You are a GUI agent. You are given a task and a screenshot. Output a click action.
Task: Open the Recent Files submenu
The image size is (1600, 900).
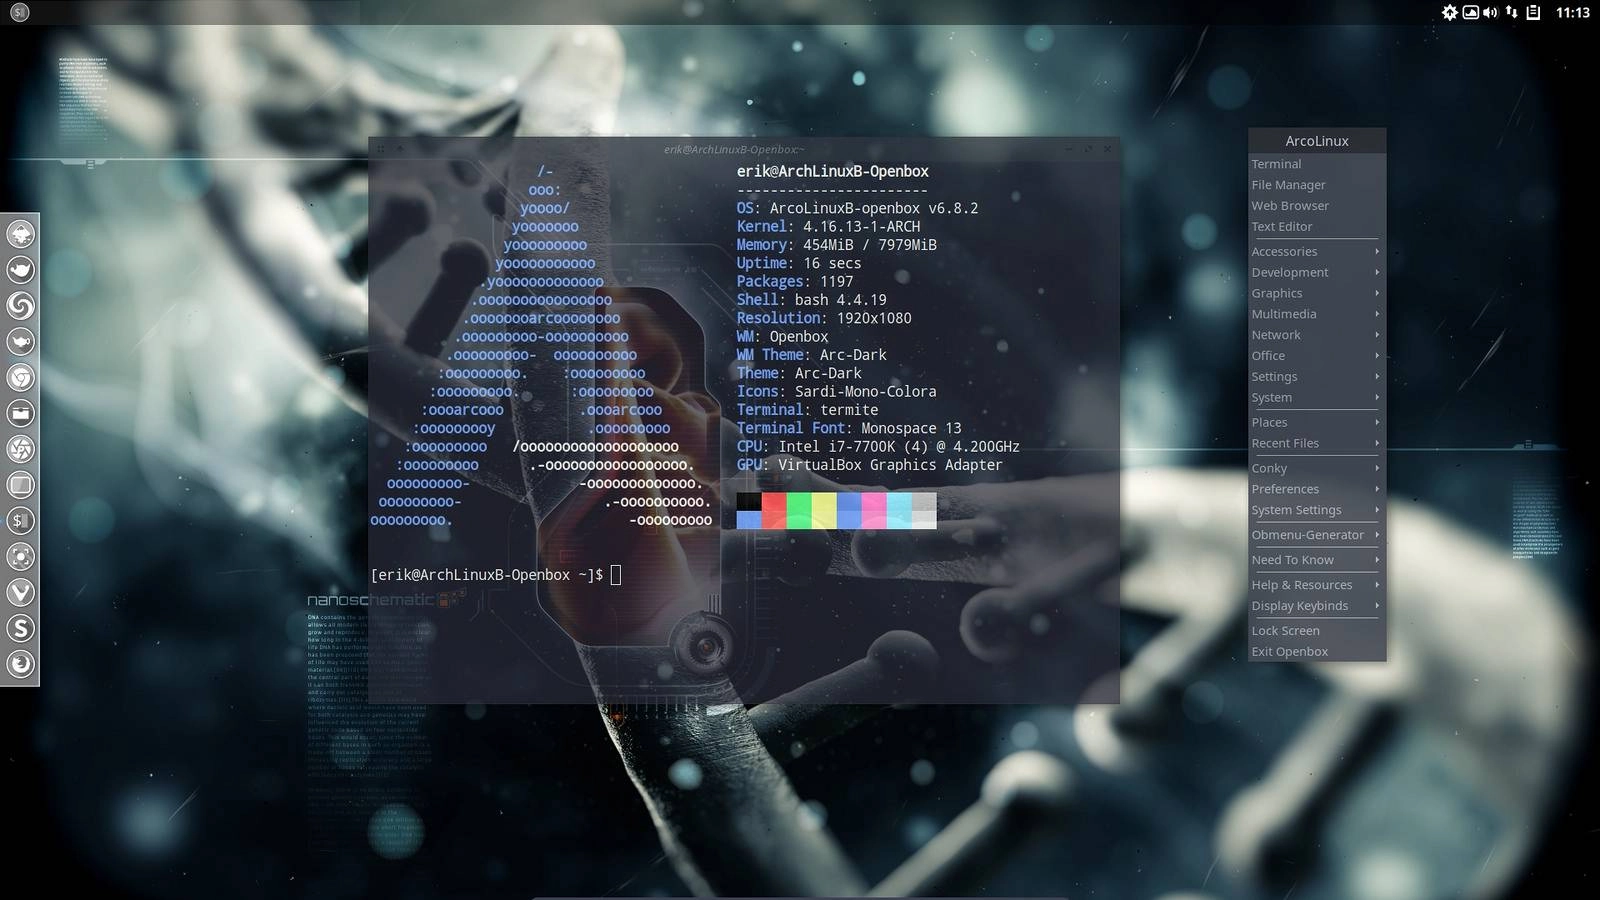click(1317, 444)
